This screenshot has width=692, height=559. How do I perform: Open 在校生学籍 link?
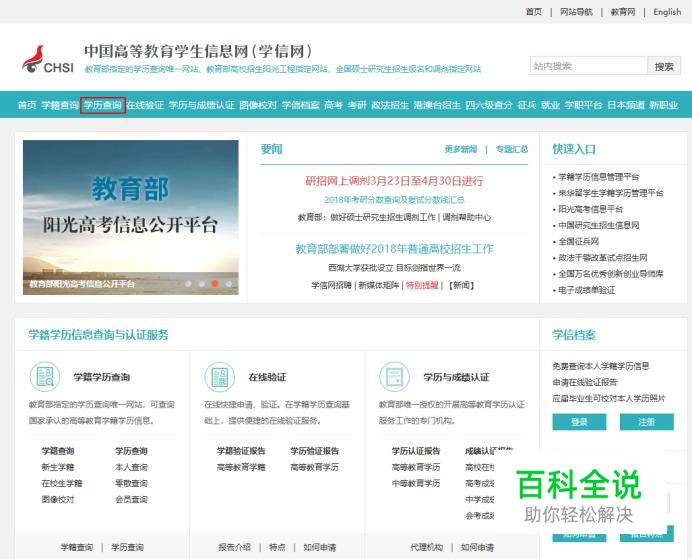pyautogui.click(x=62, y=483)
